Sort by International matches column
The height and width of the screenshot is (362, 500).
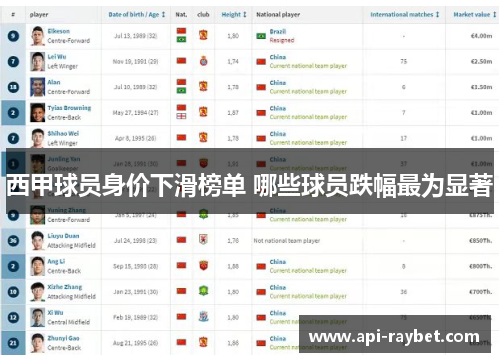tap(405, 15)
